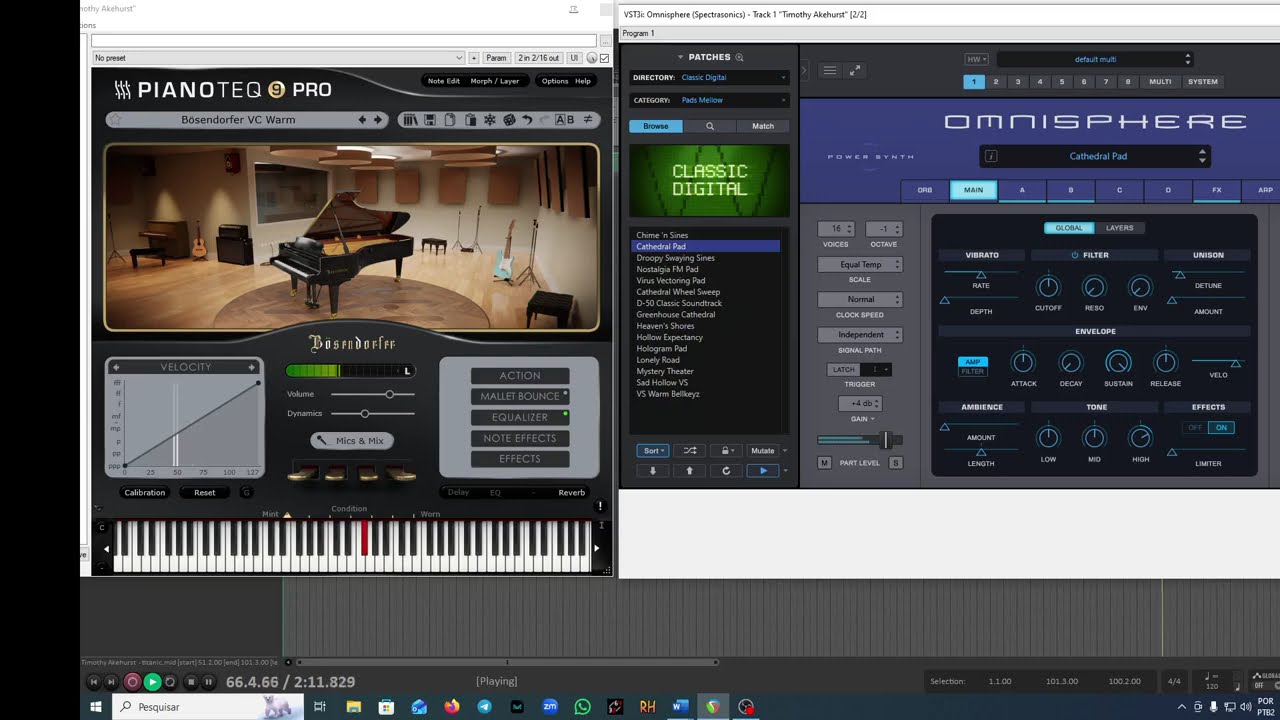Open the Omnisphere utility menu hamburger icon
Viewport: 1280px width, 720px height.
(829, 70)
